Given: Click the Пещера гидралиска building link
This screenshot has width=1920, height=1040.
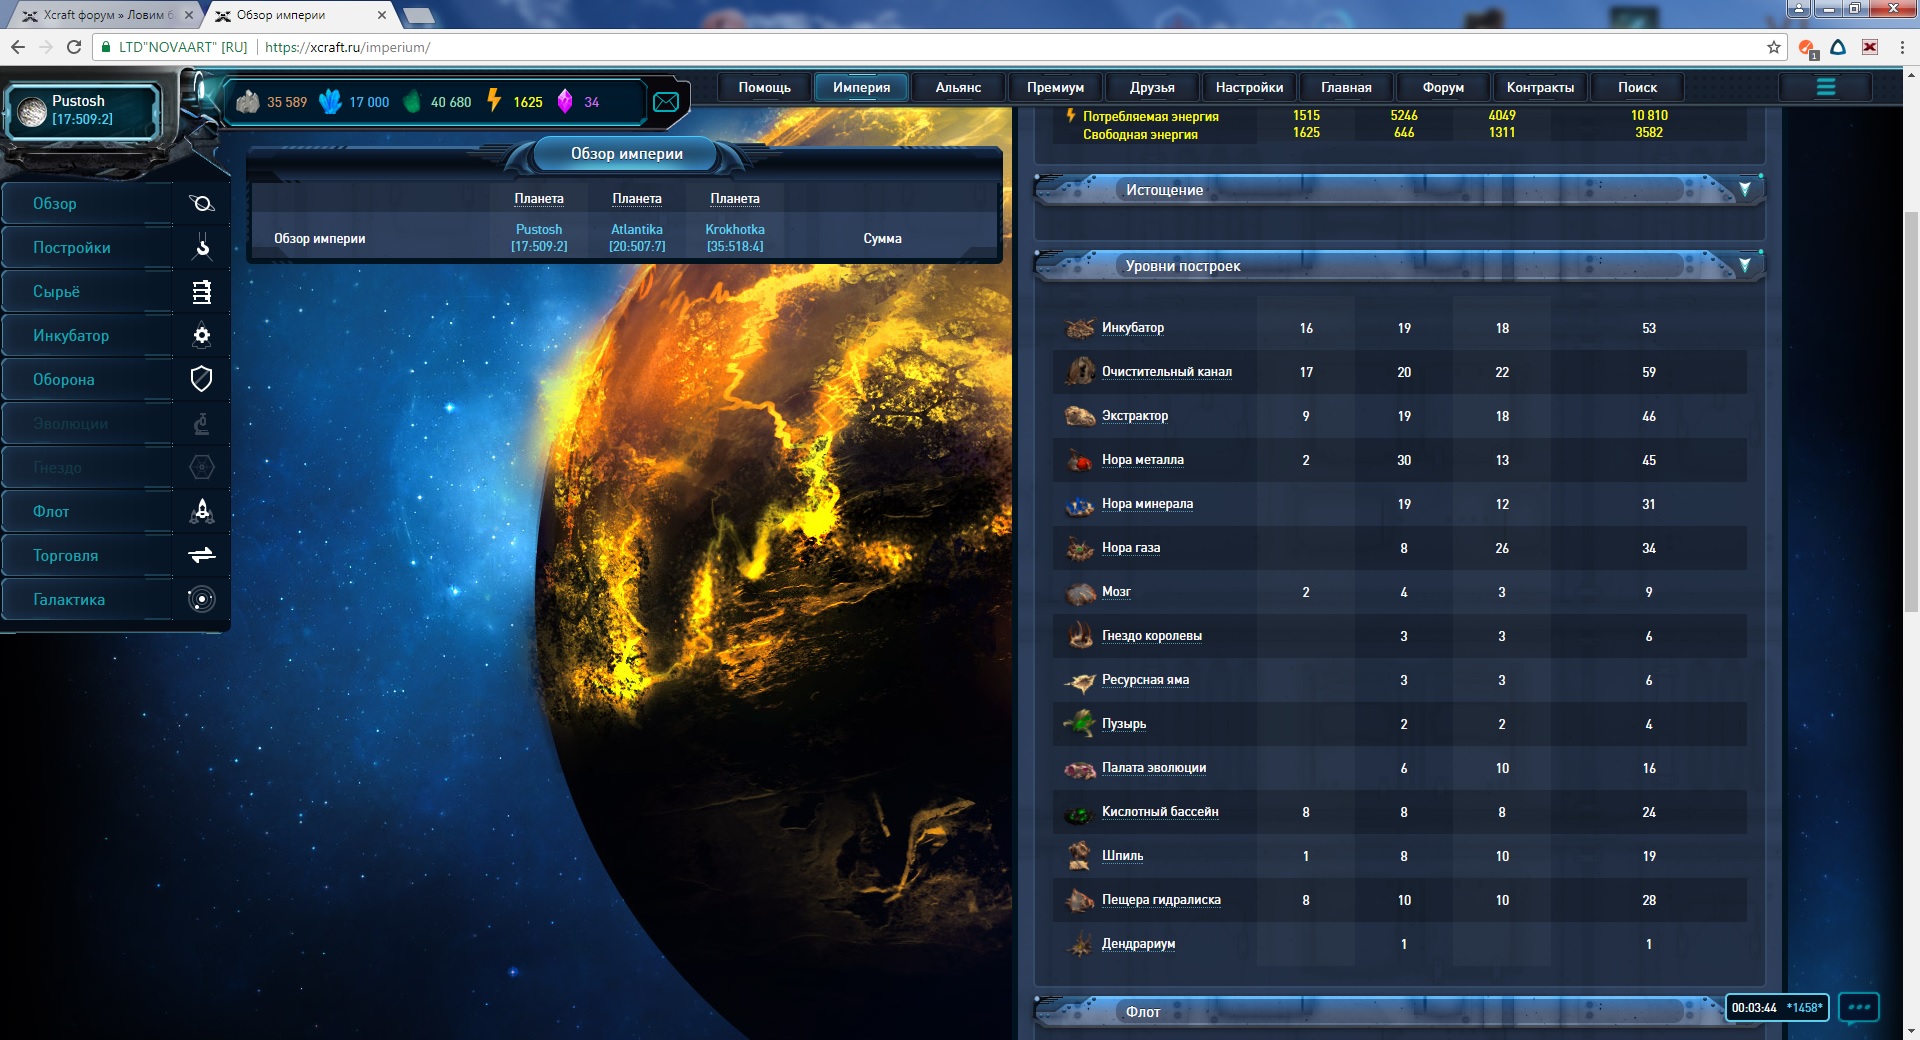Looking at the screenshot, I should pyautogui.click(x=1161, y=899).
